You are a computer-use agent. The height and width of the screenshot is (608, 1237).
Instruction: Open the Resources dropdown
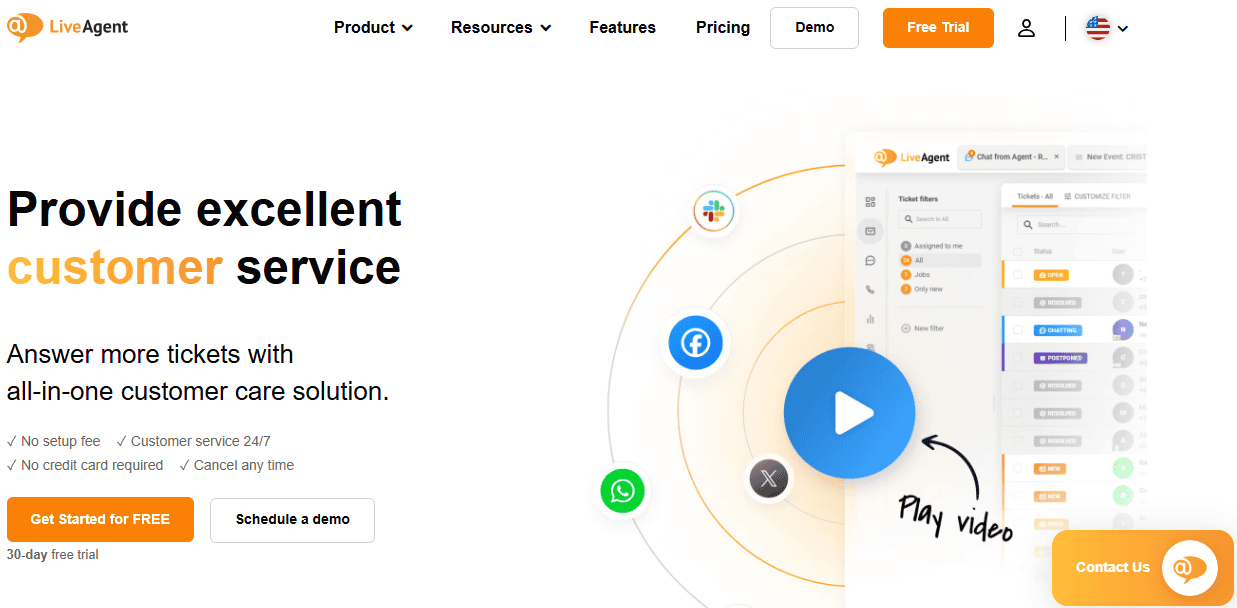(x=500, y=28)
